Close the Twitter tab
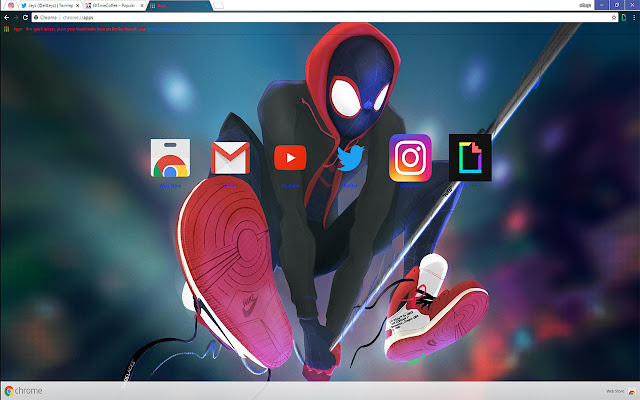Image resolution: width=640 pixels, height=400 pixels. coord(78,6)
